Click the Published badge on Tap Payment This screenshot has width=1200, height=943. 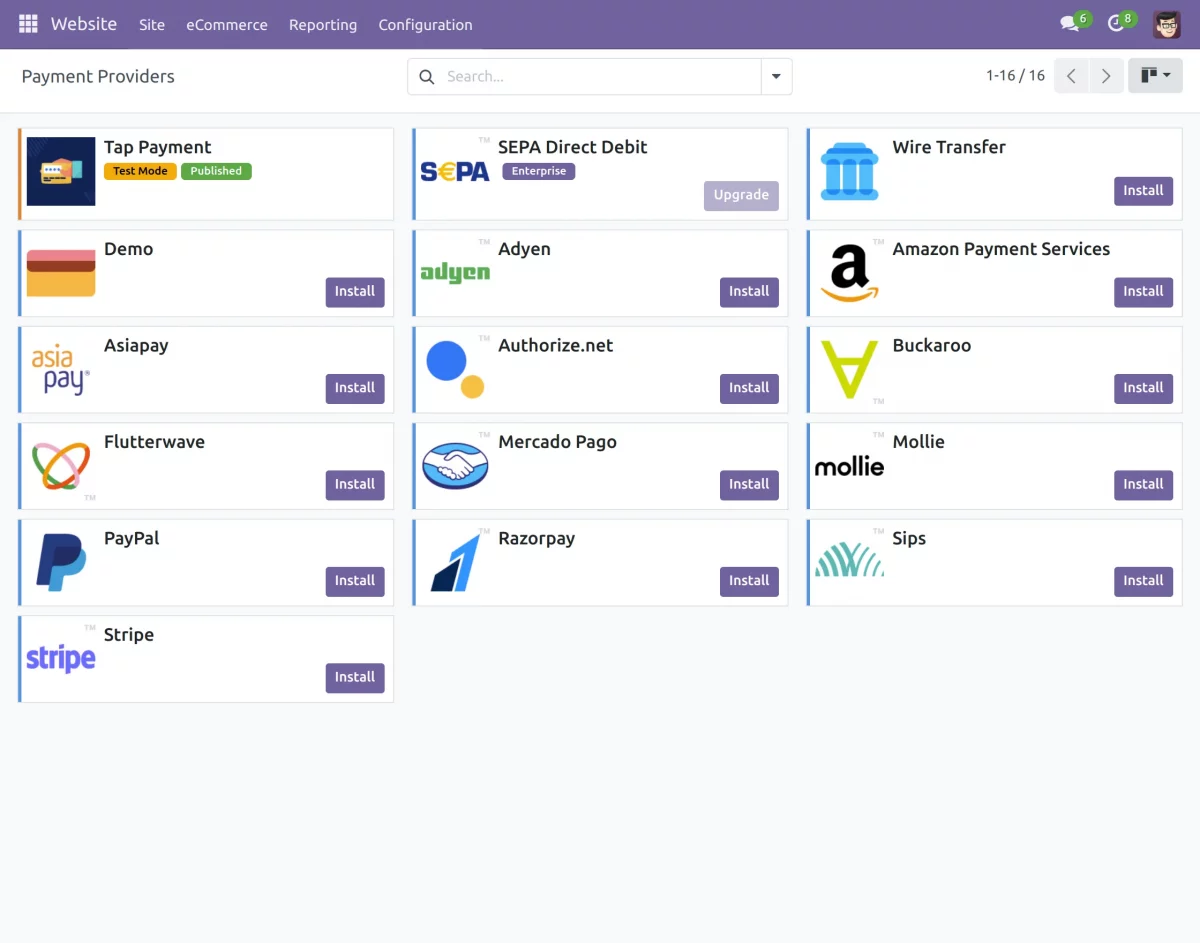coord(216,171)
